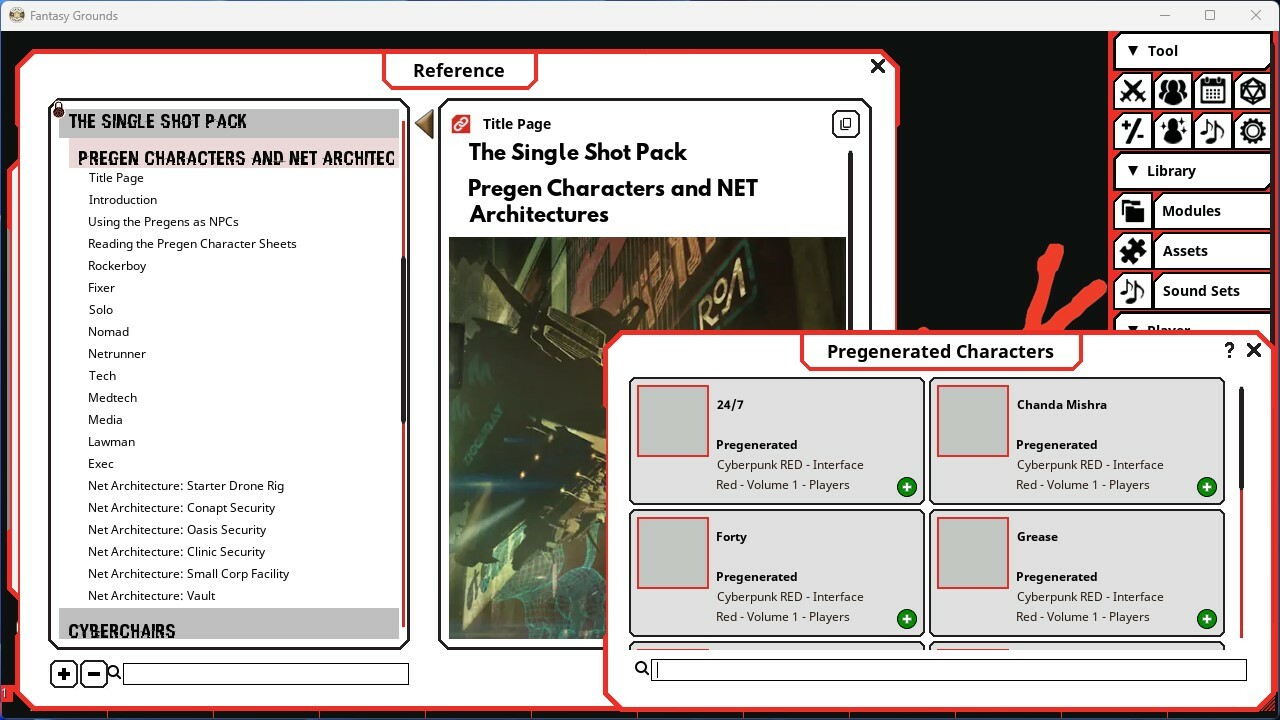Click the copy icon in the Title Page panel

point(845,123)
